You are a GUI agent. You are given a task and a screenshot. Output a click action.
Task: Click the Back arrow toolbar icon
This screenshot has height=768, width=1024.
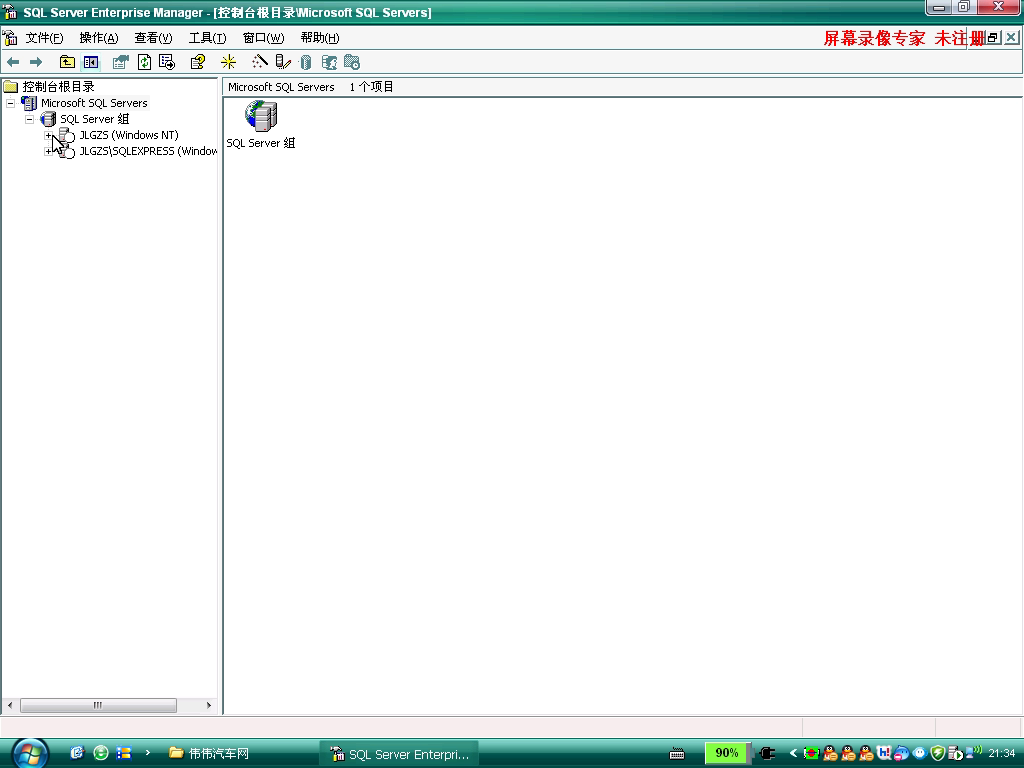pos(13,62)
